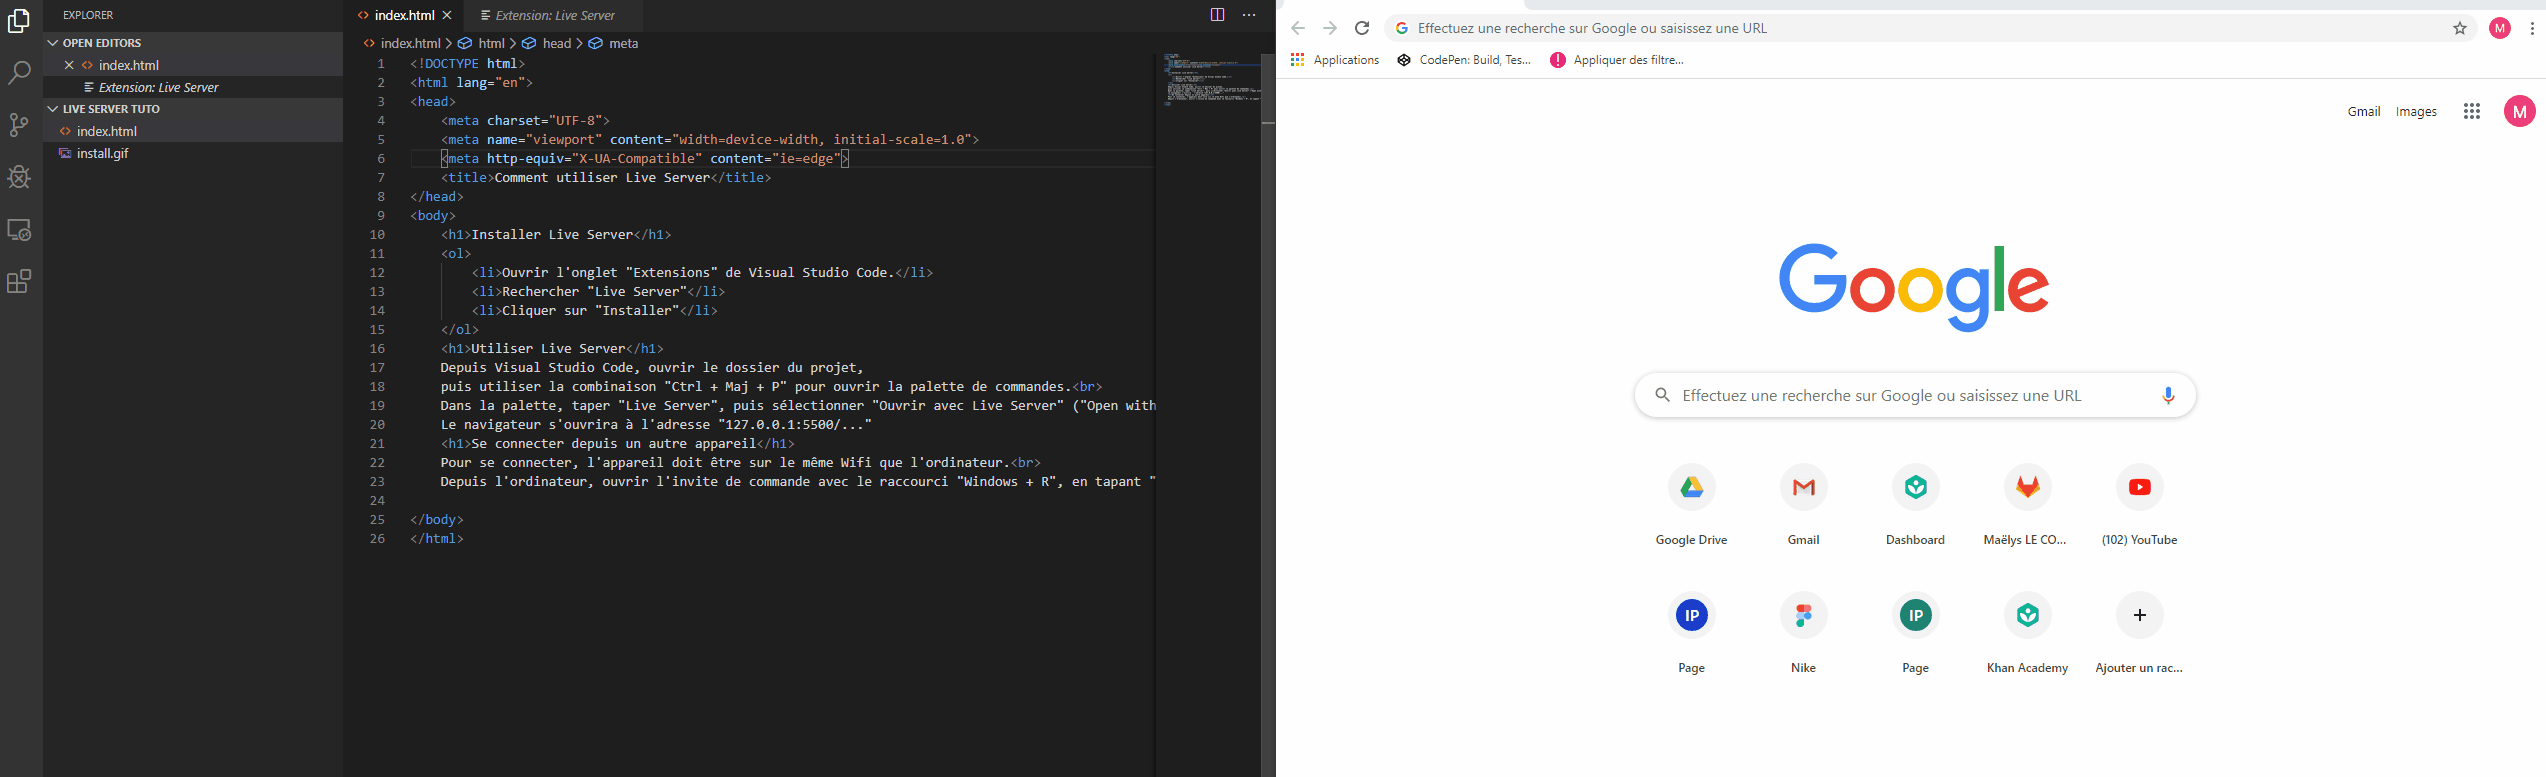
Task: Click the closing </html> tag on line 26
Action: 437,538
